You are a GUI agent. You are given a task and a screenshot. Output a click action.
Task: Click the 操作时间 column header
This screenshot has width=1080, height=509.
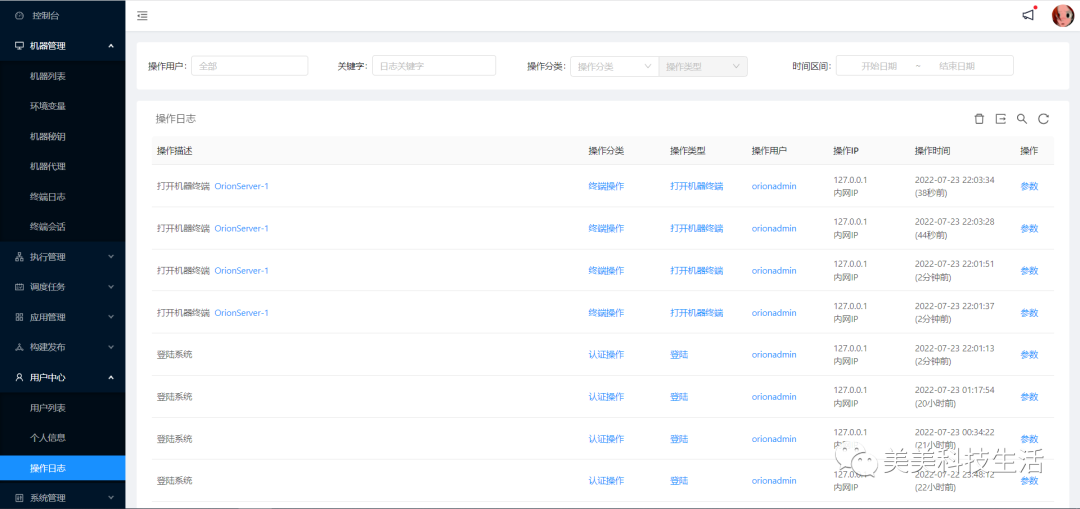[x=933, y=151]
